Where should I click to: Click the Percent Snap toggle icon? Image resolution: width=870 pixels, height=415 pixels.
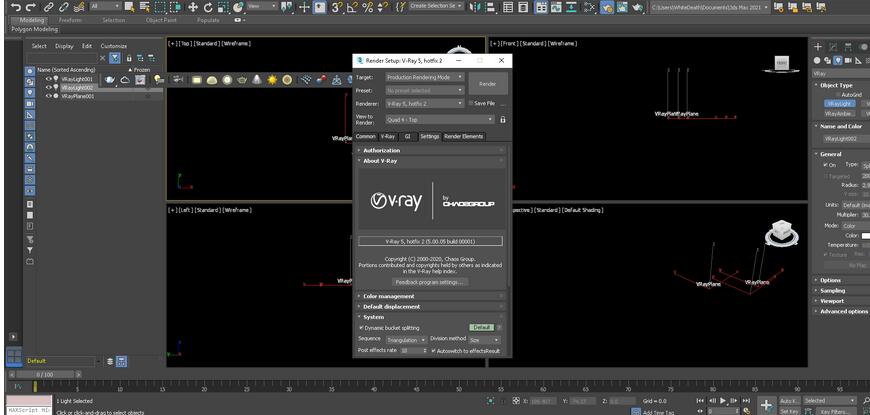[x=367, y=7]
